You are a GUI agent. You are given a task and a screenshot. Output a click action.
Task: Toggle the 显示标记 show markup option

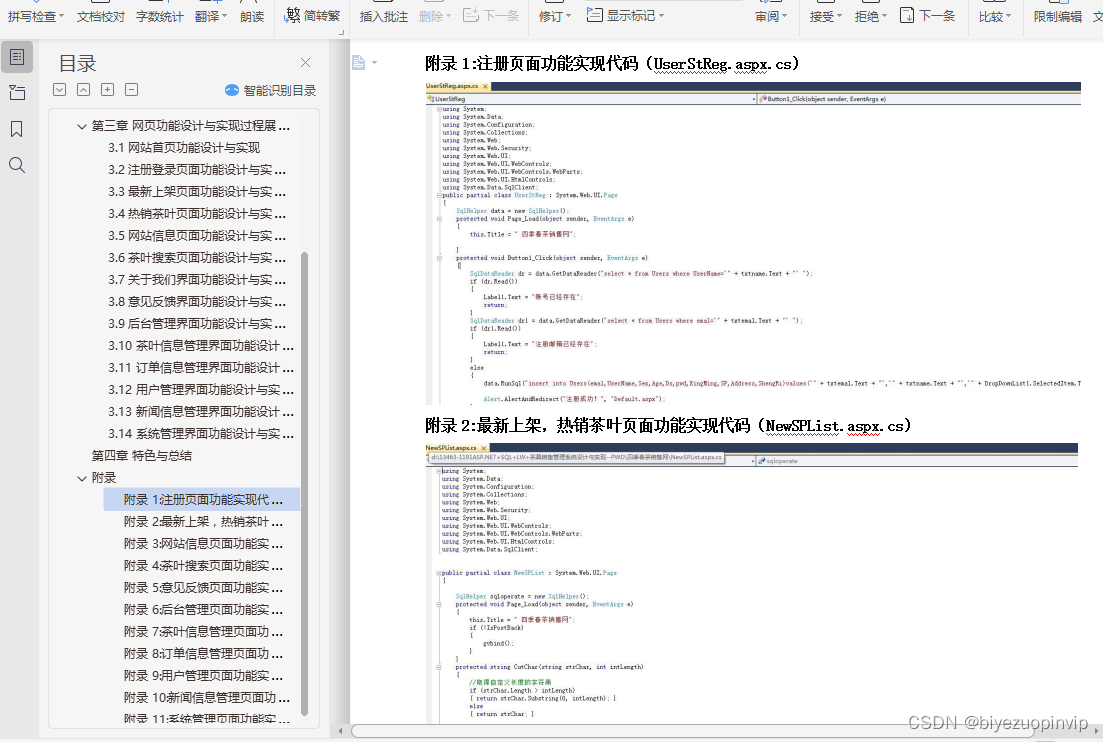pyautogui.click(x=625, y=15)
